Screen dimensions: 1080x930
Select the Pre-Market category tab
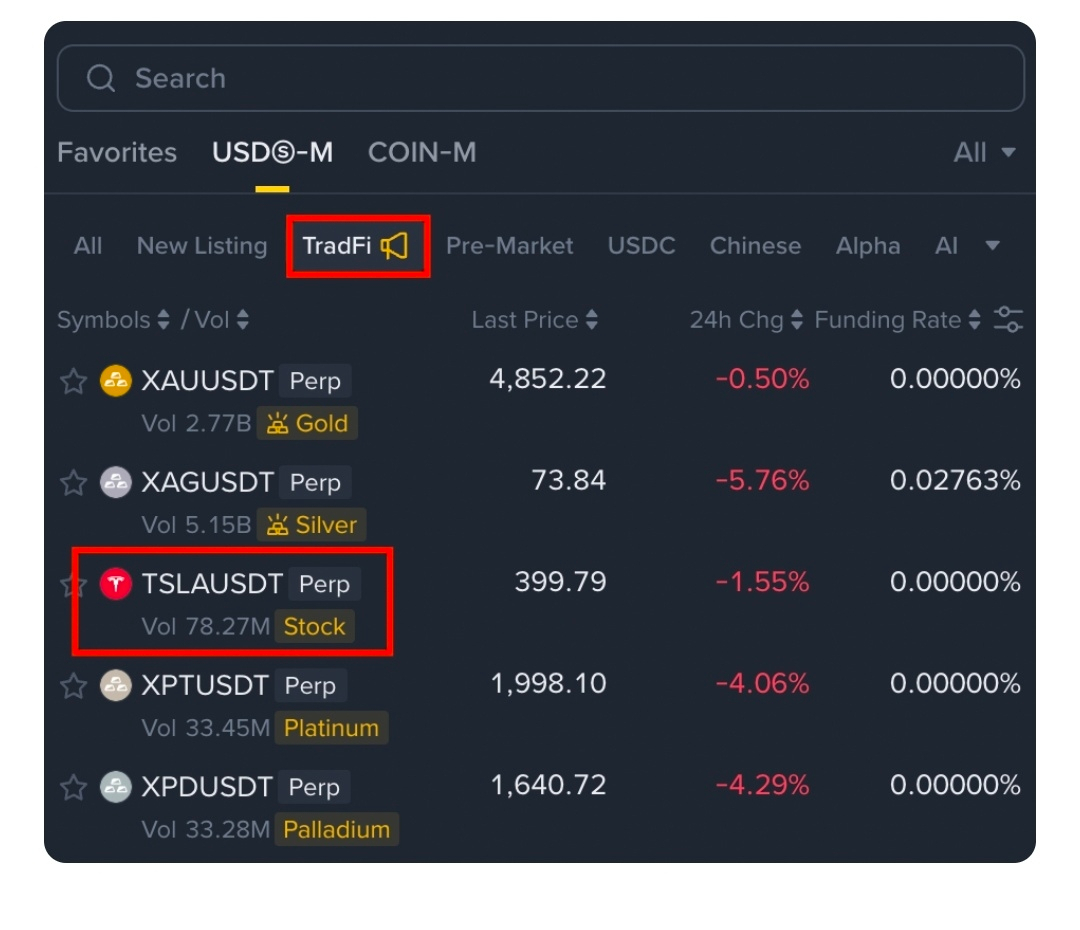tap(510, 246)
